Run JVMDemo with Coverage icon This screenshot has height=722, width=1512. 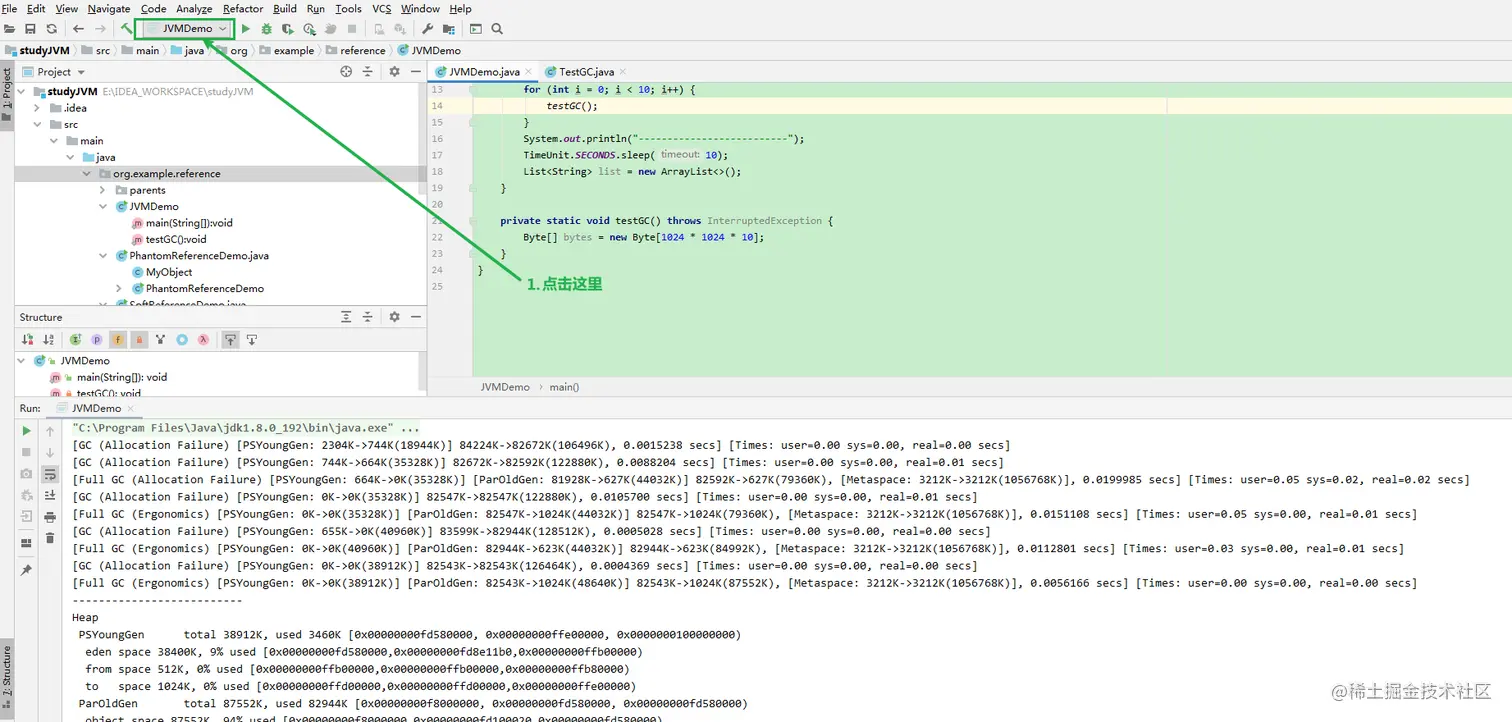click(x=288, y=29)
